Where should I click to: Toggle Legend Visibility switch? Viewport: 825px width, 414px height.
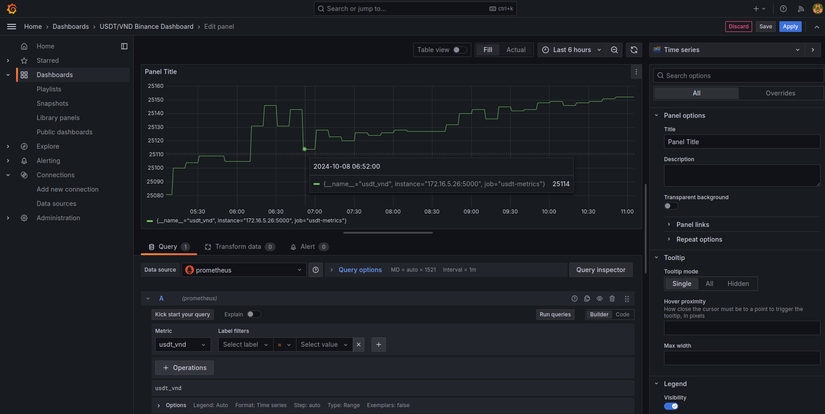671,406
